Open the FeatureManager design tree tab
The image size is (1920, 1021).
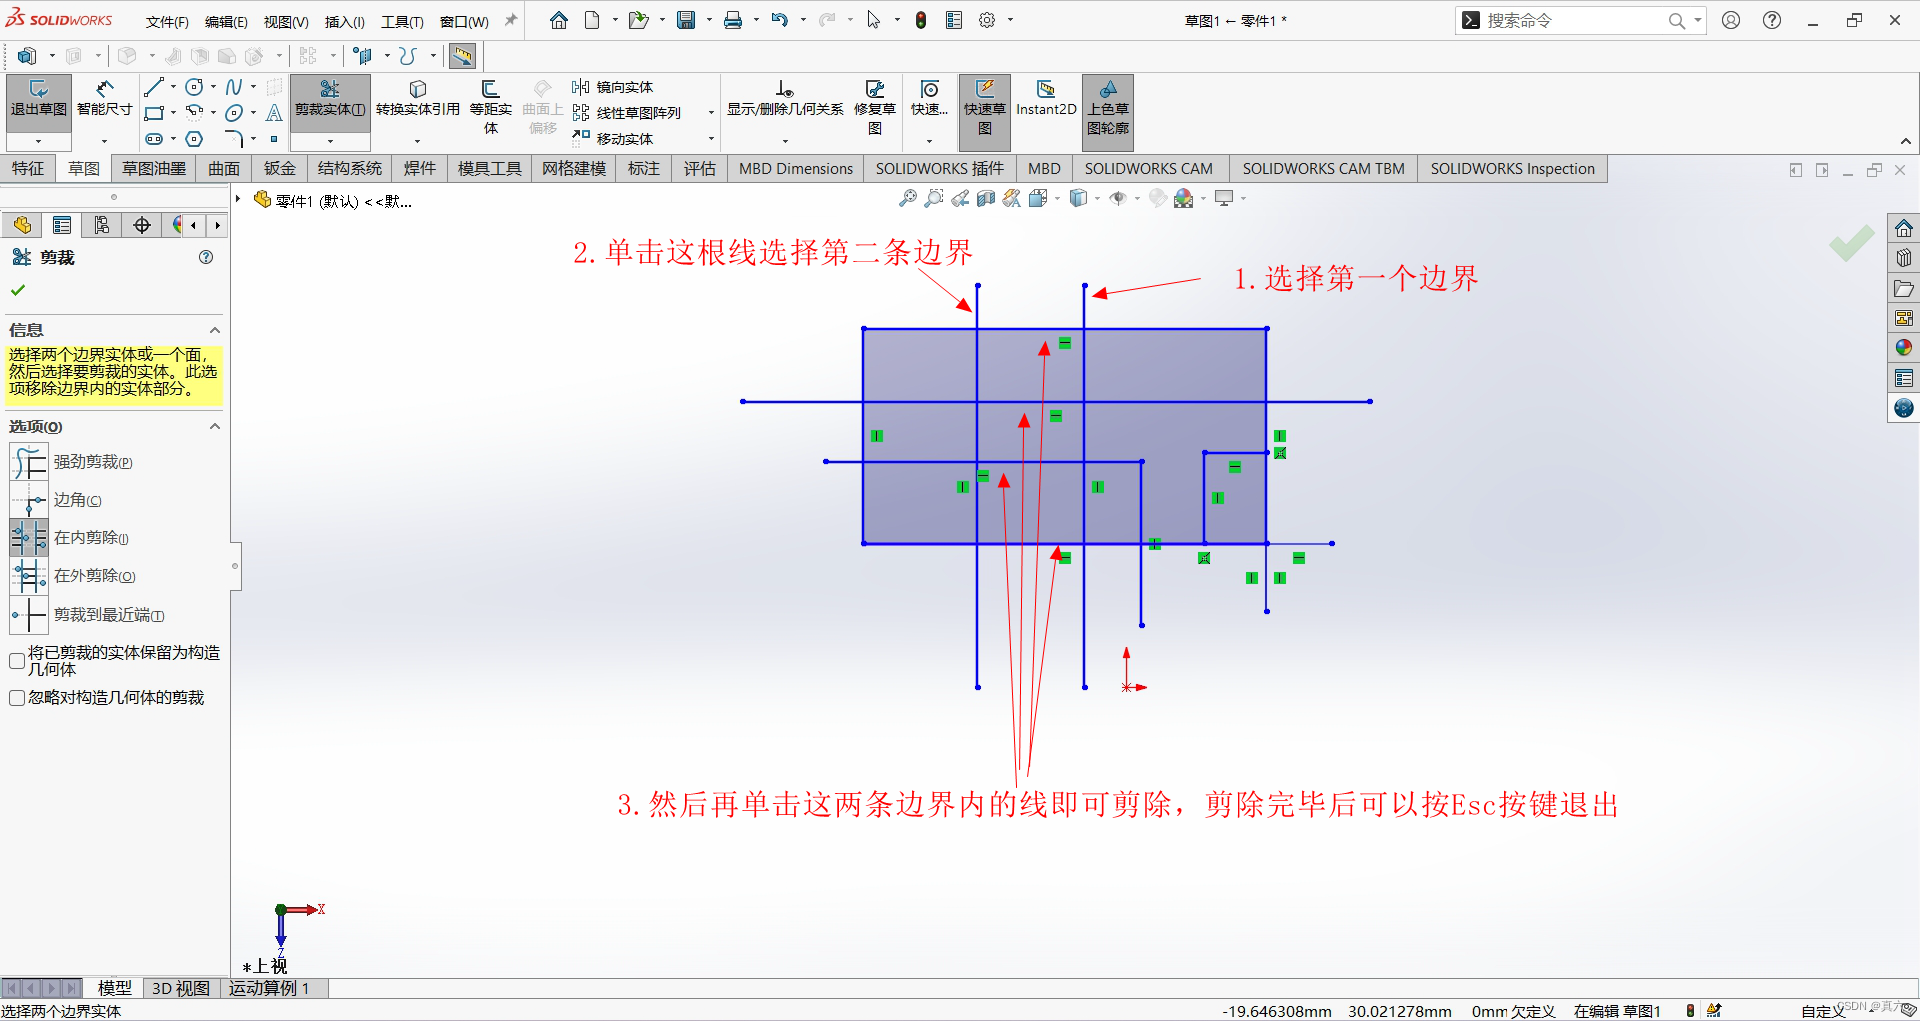pos(22,225)
